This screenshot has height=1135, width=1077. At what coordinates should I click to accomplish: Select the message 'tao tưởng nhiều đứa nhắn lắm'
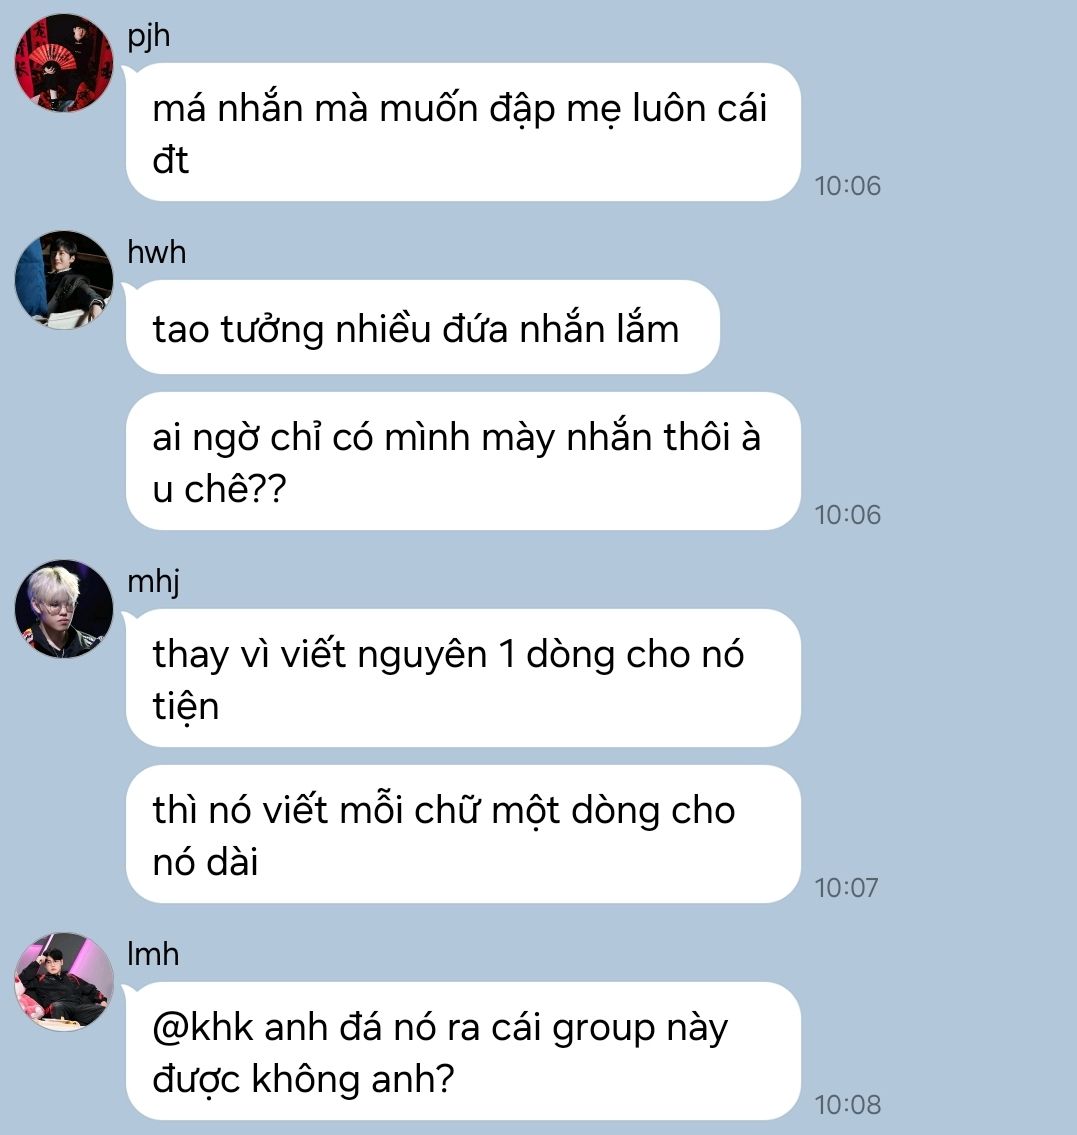tap(423, 327)
